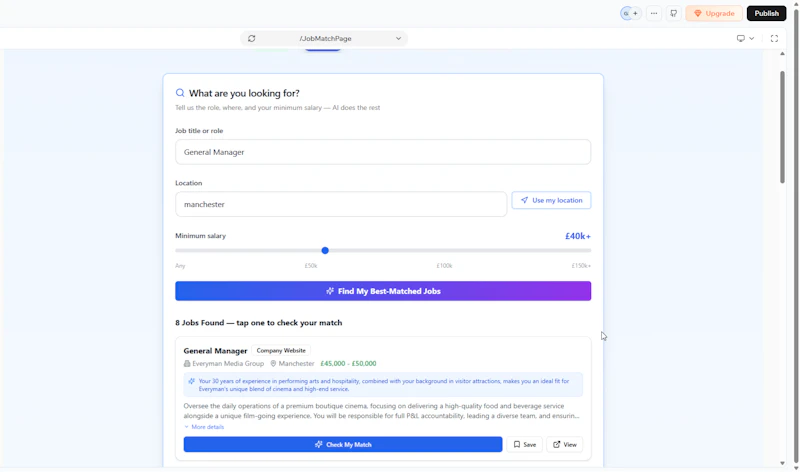Save the General Manager job
Screen dimensions: 800x472
click(x=524, y=444)
